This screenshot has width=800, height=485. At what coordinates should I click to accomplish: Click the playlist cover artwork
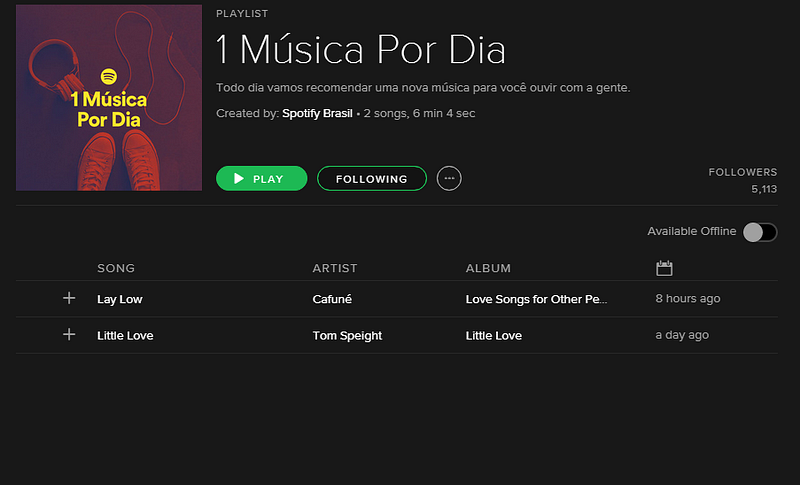[x=109, y=97]
